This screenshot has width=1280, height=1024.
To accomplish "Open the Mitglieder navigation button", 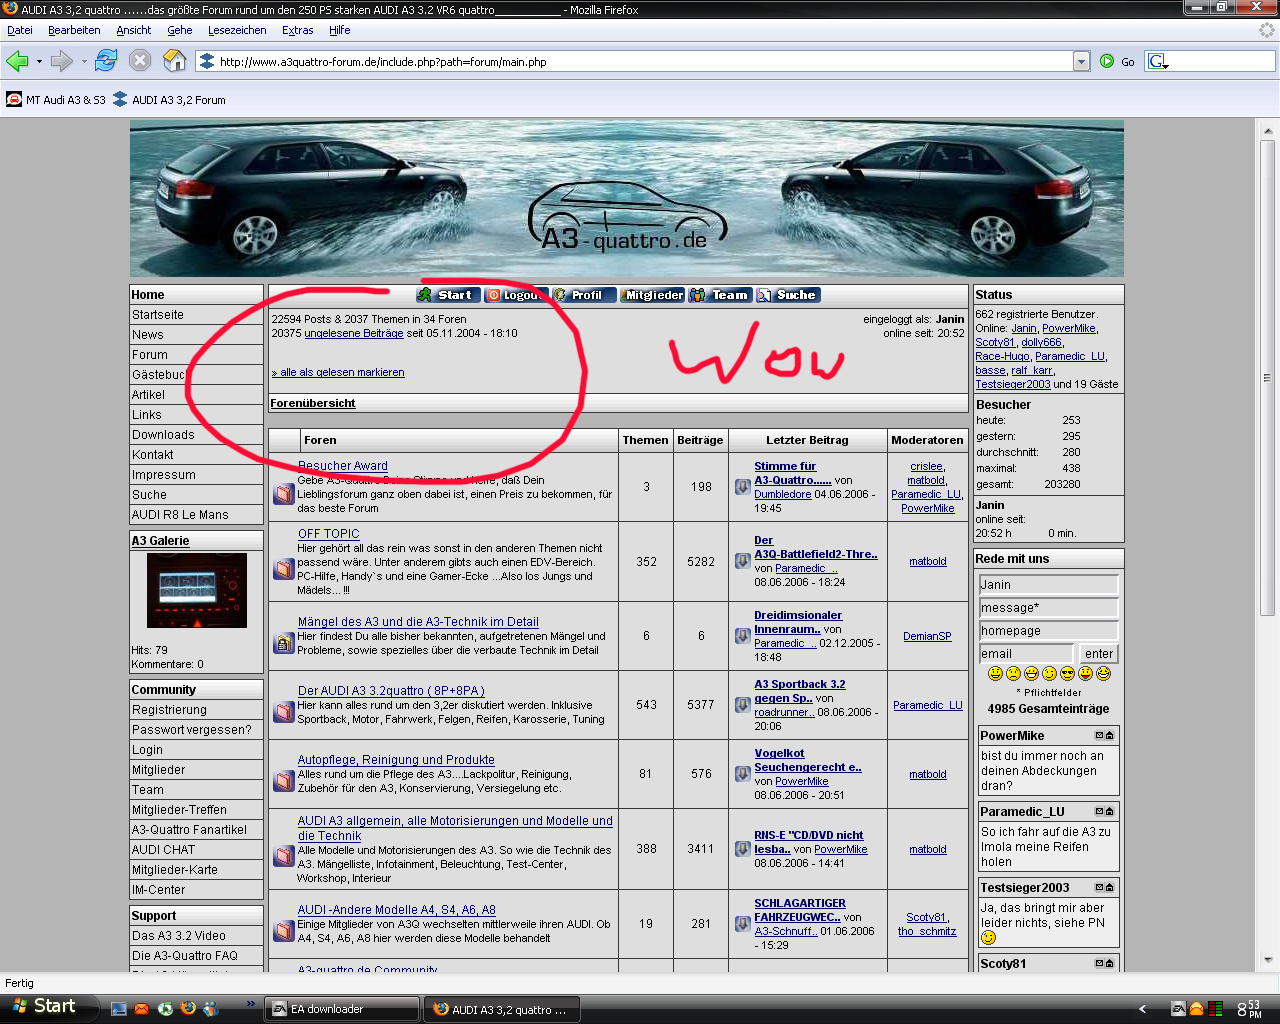I will click(x=651, y=295).
